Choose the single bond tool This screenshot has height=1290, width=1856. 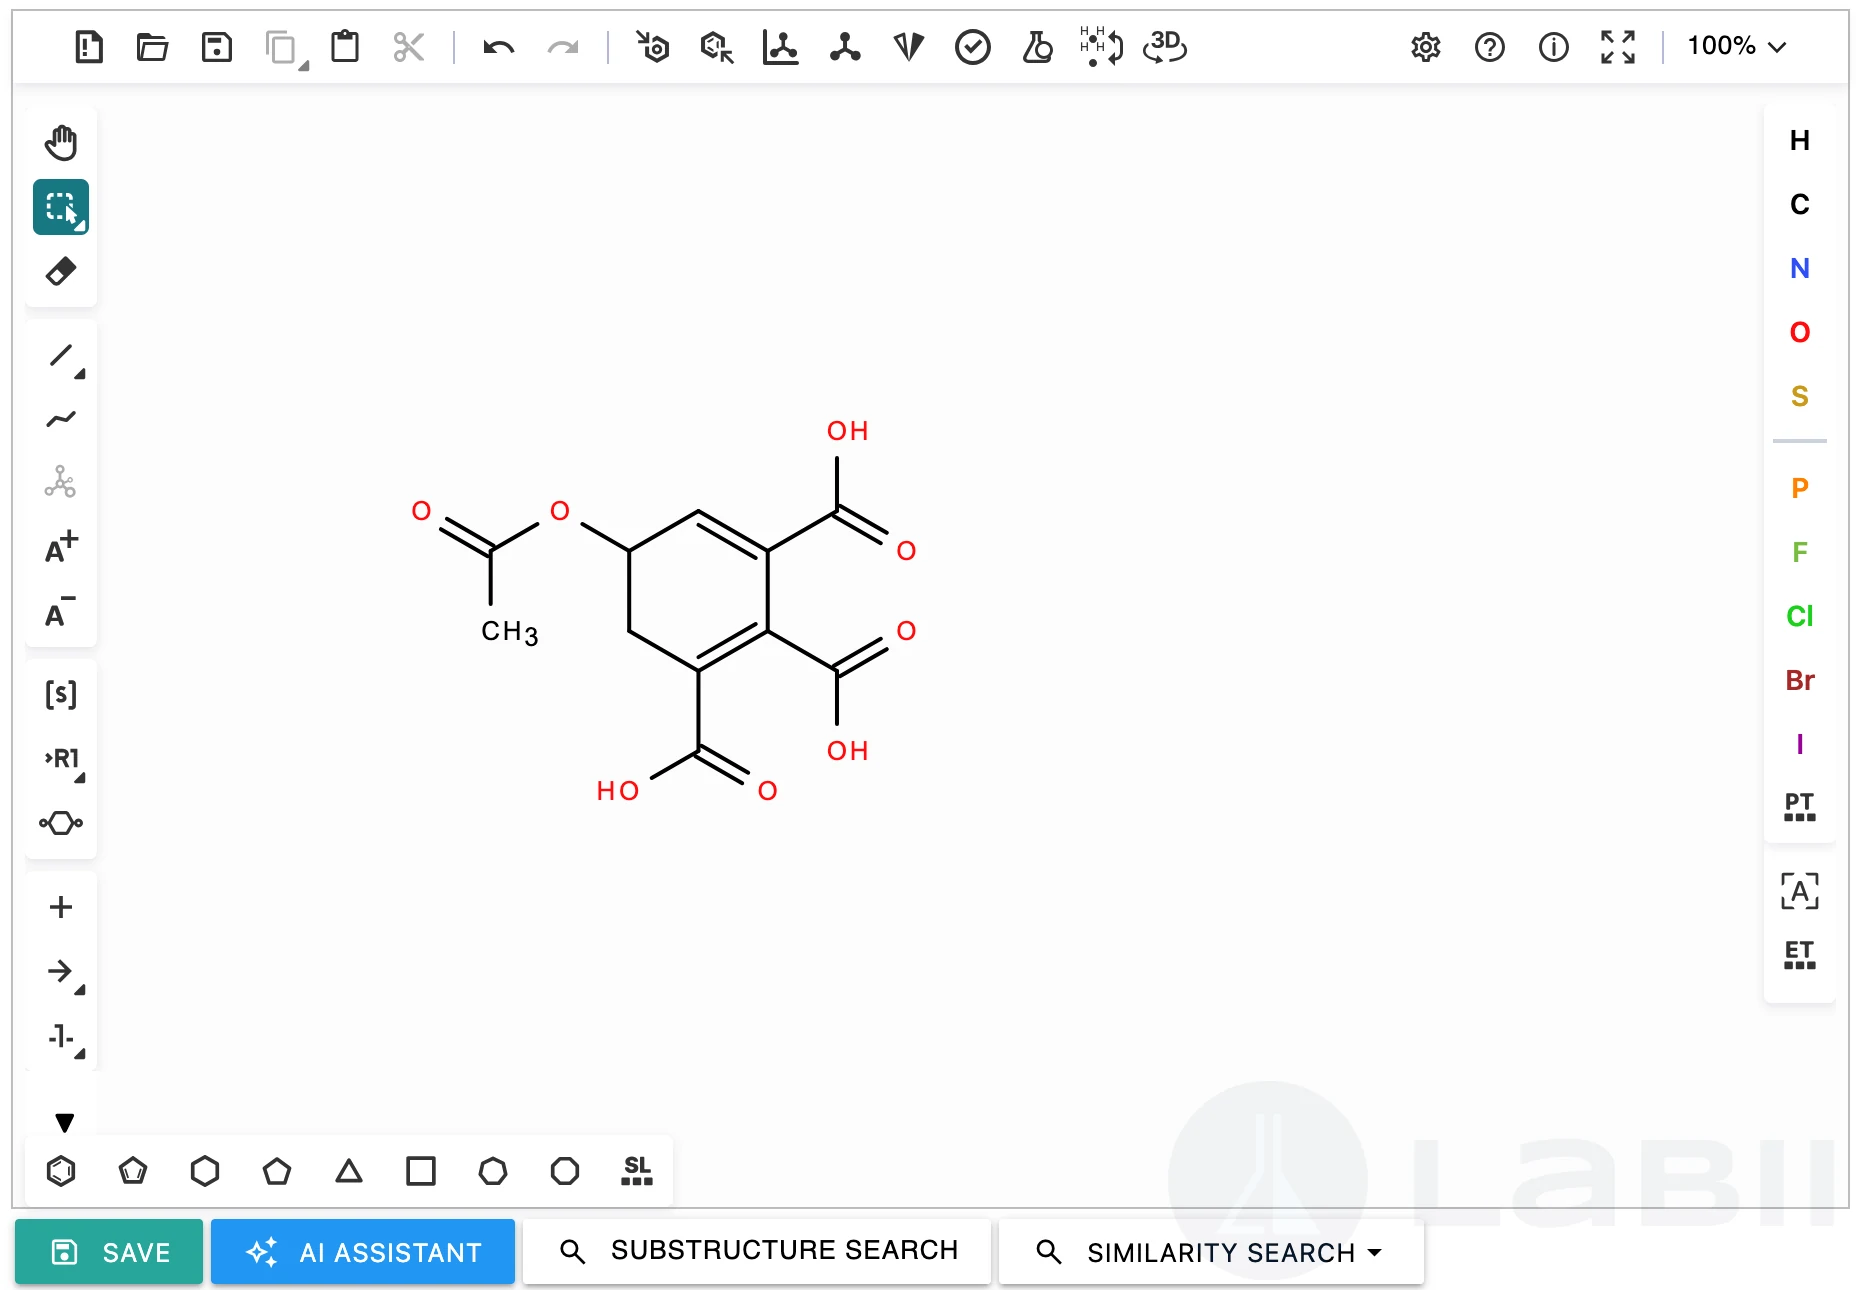click(61, 355)
